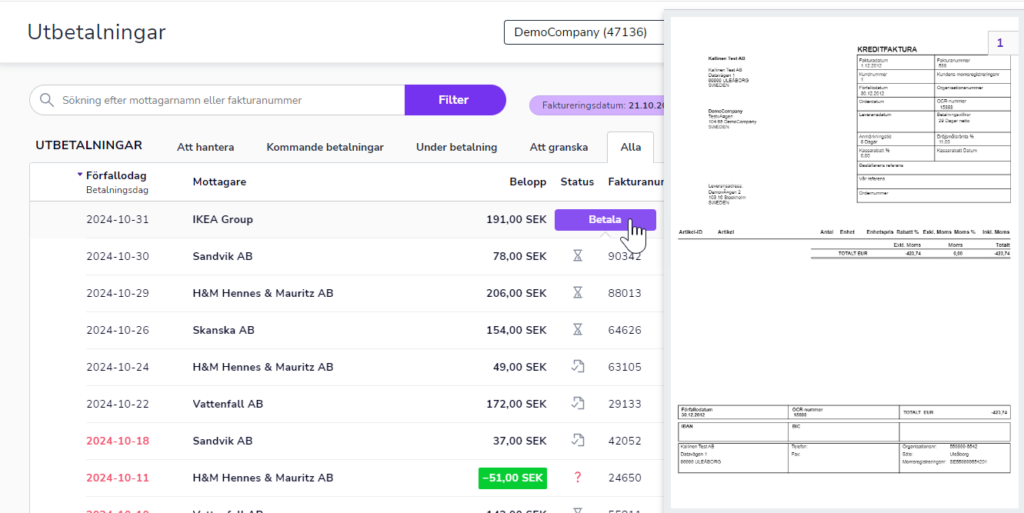Select the Alla tab
The height and width of the screenshot is (513, 1024).
coord(630,148)
